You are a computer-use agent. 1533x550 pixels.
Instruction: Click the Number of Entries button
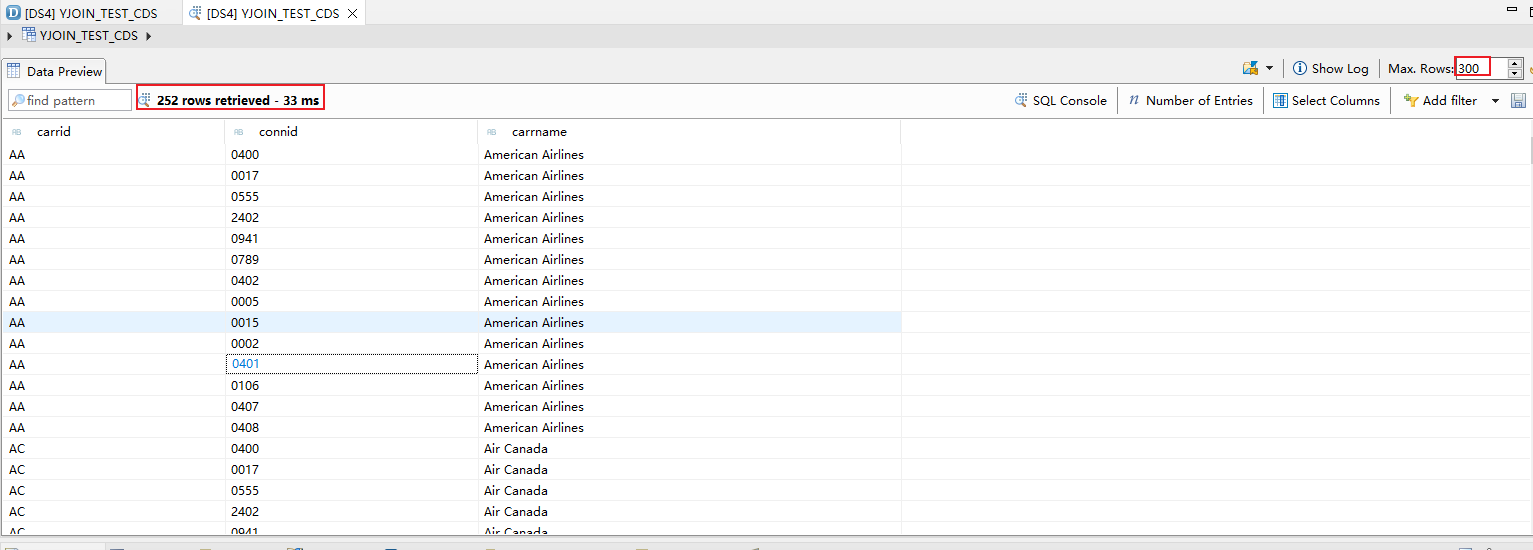click(1190, 101)
